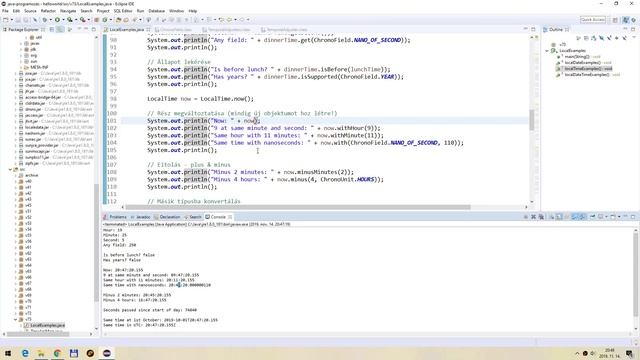The width and height of the screenshot is (640, 360).
Task: Minimize the Package Explorer view
Action: pyautogui.click(x=87, y=29)
